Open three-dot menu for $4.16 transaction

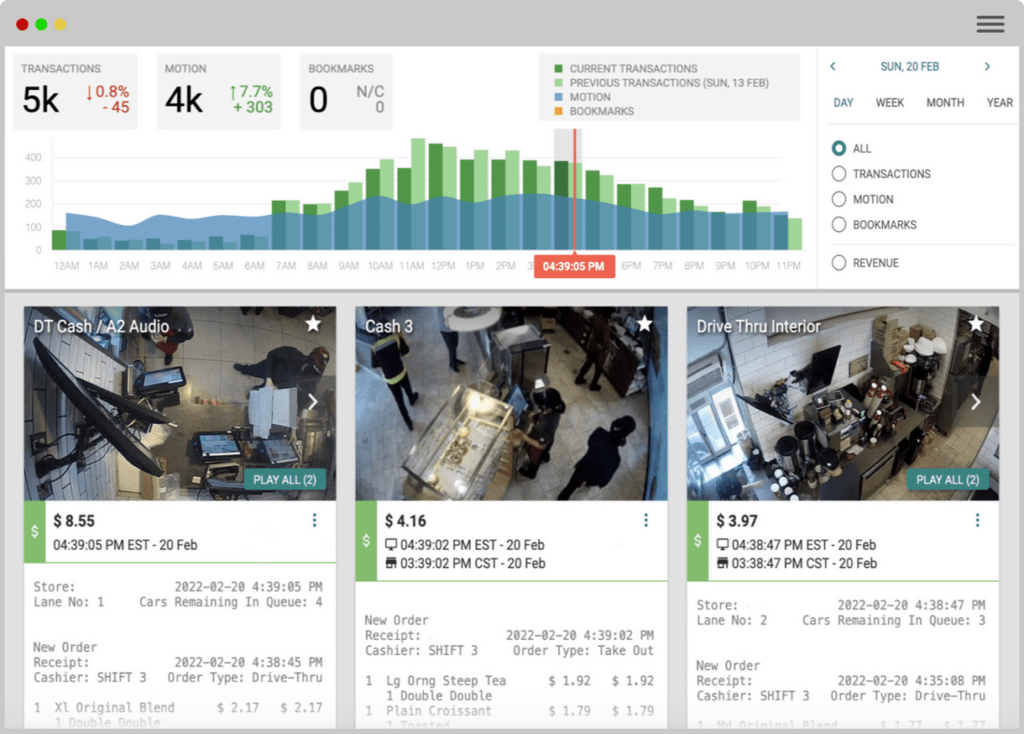pyautogui.click(x=646, y=520)
